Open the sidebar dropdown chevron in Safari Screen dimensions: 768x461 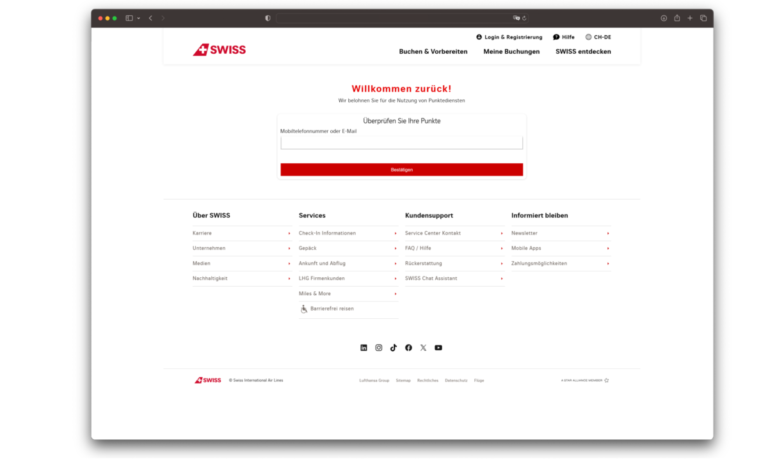click(x=139, y=18)
